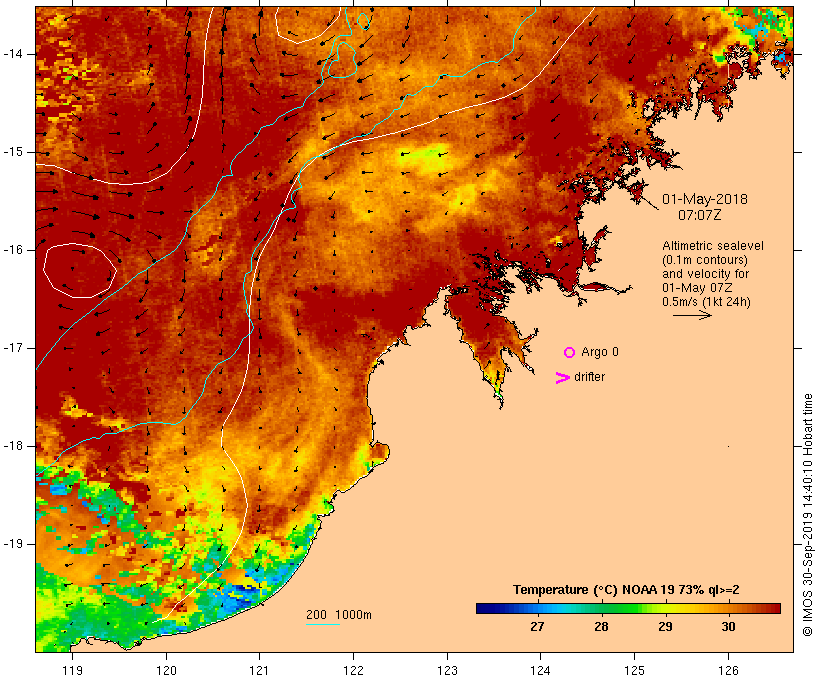Click the 'Argo 0' legend label
Screen dimensions: 820x680
pyautogui.click(x=600, y=352)
